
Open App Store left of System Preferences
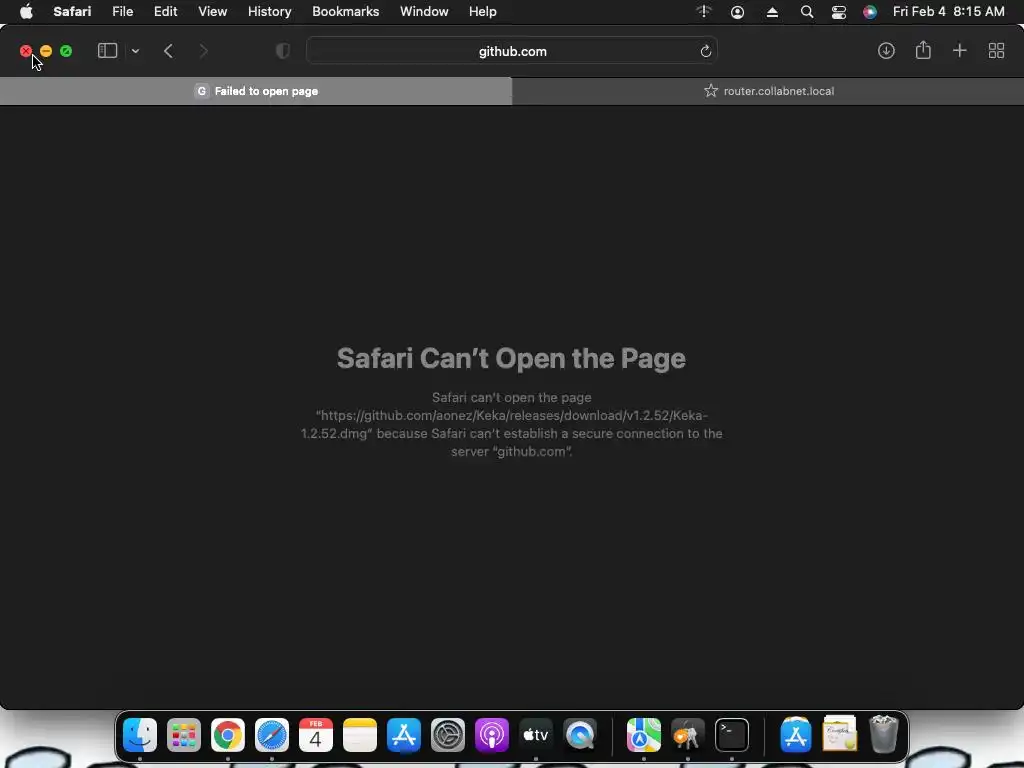click(x=404, y=735)
